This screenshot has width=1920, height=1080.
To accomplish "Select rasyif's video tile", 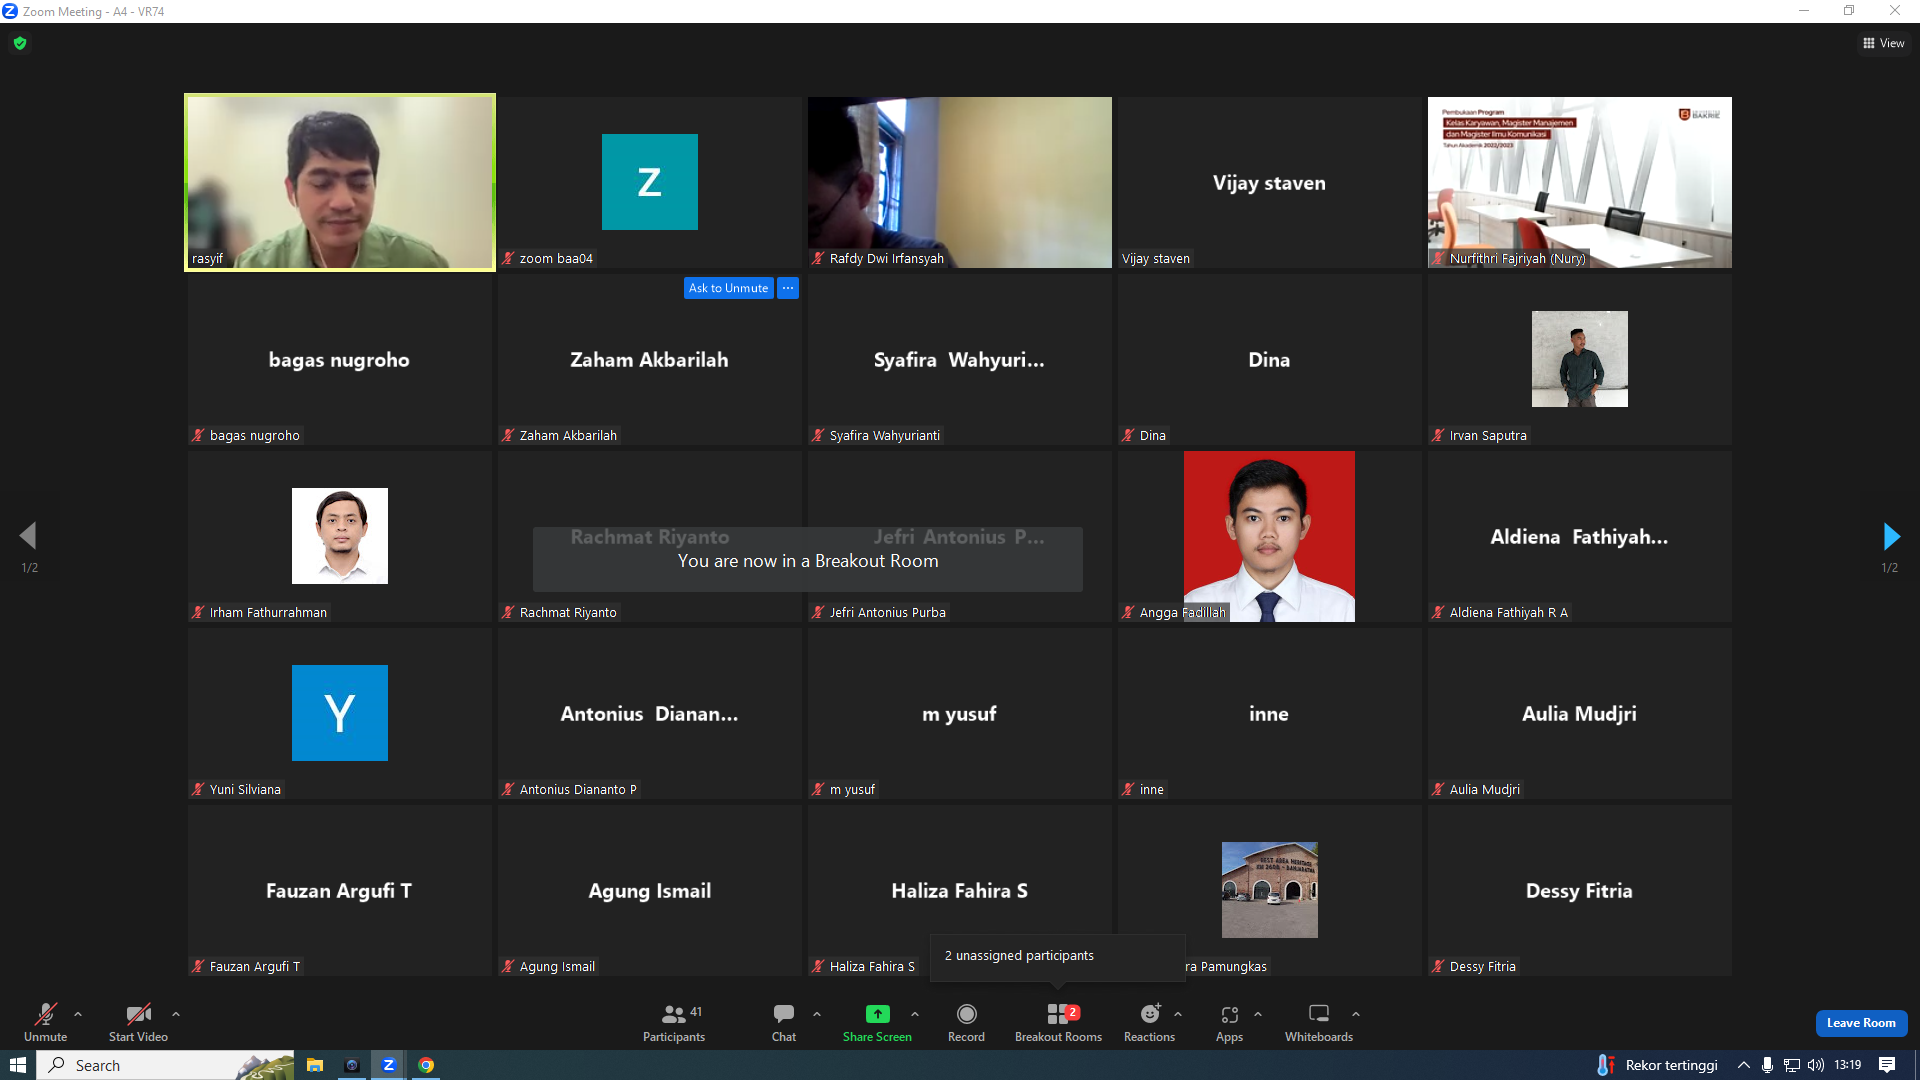I will pos(340,182).
